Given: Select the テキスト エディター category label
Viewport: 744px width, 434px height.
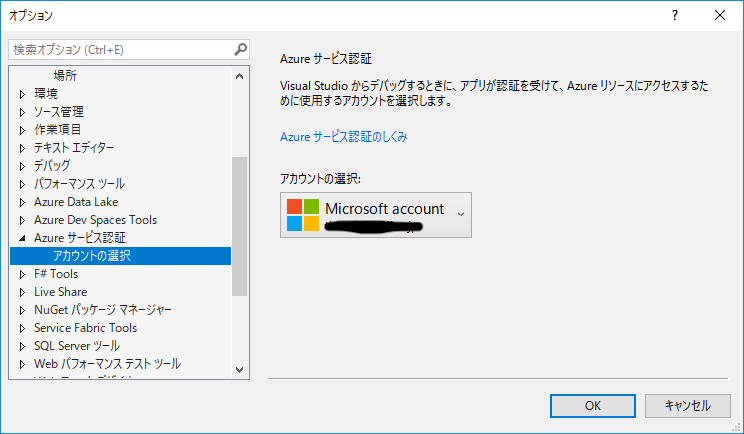Looking at the screenshot, I should (74, 148).
